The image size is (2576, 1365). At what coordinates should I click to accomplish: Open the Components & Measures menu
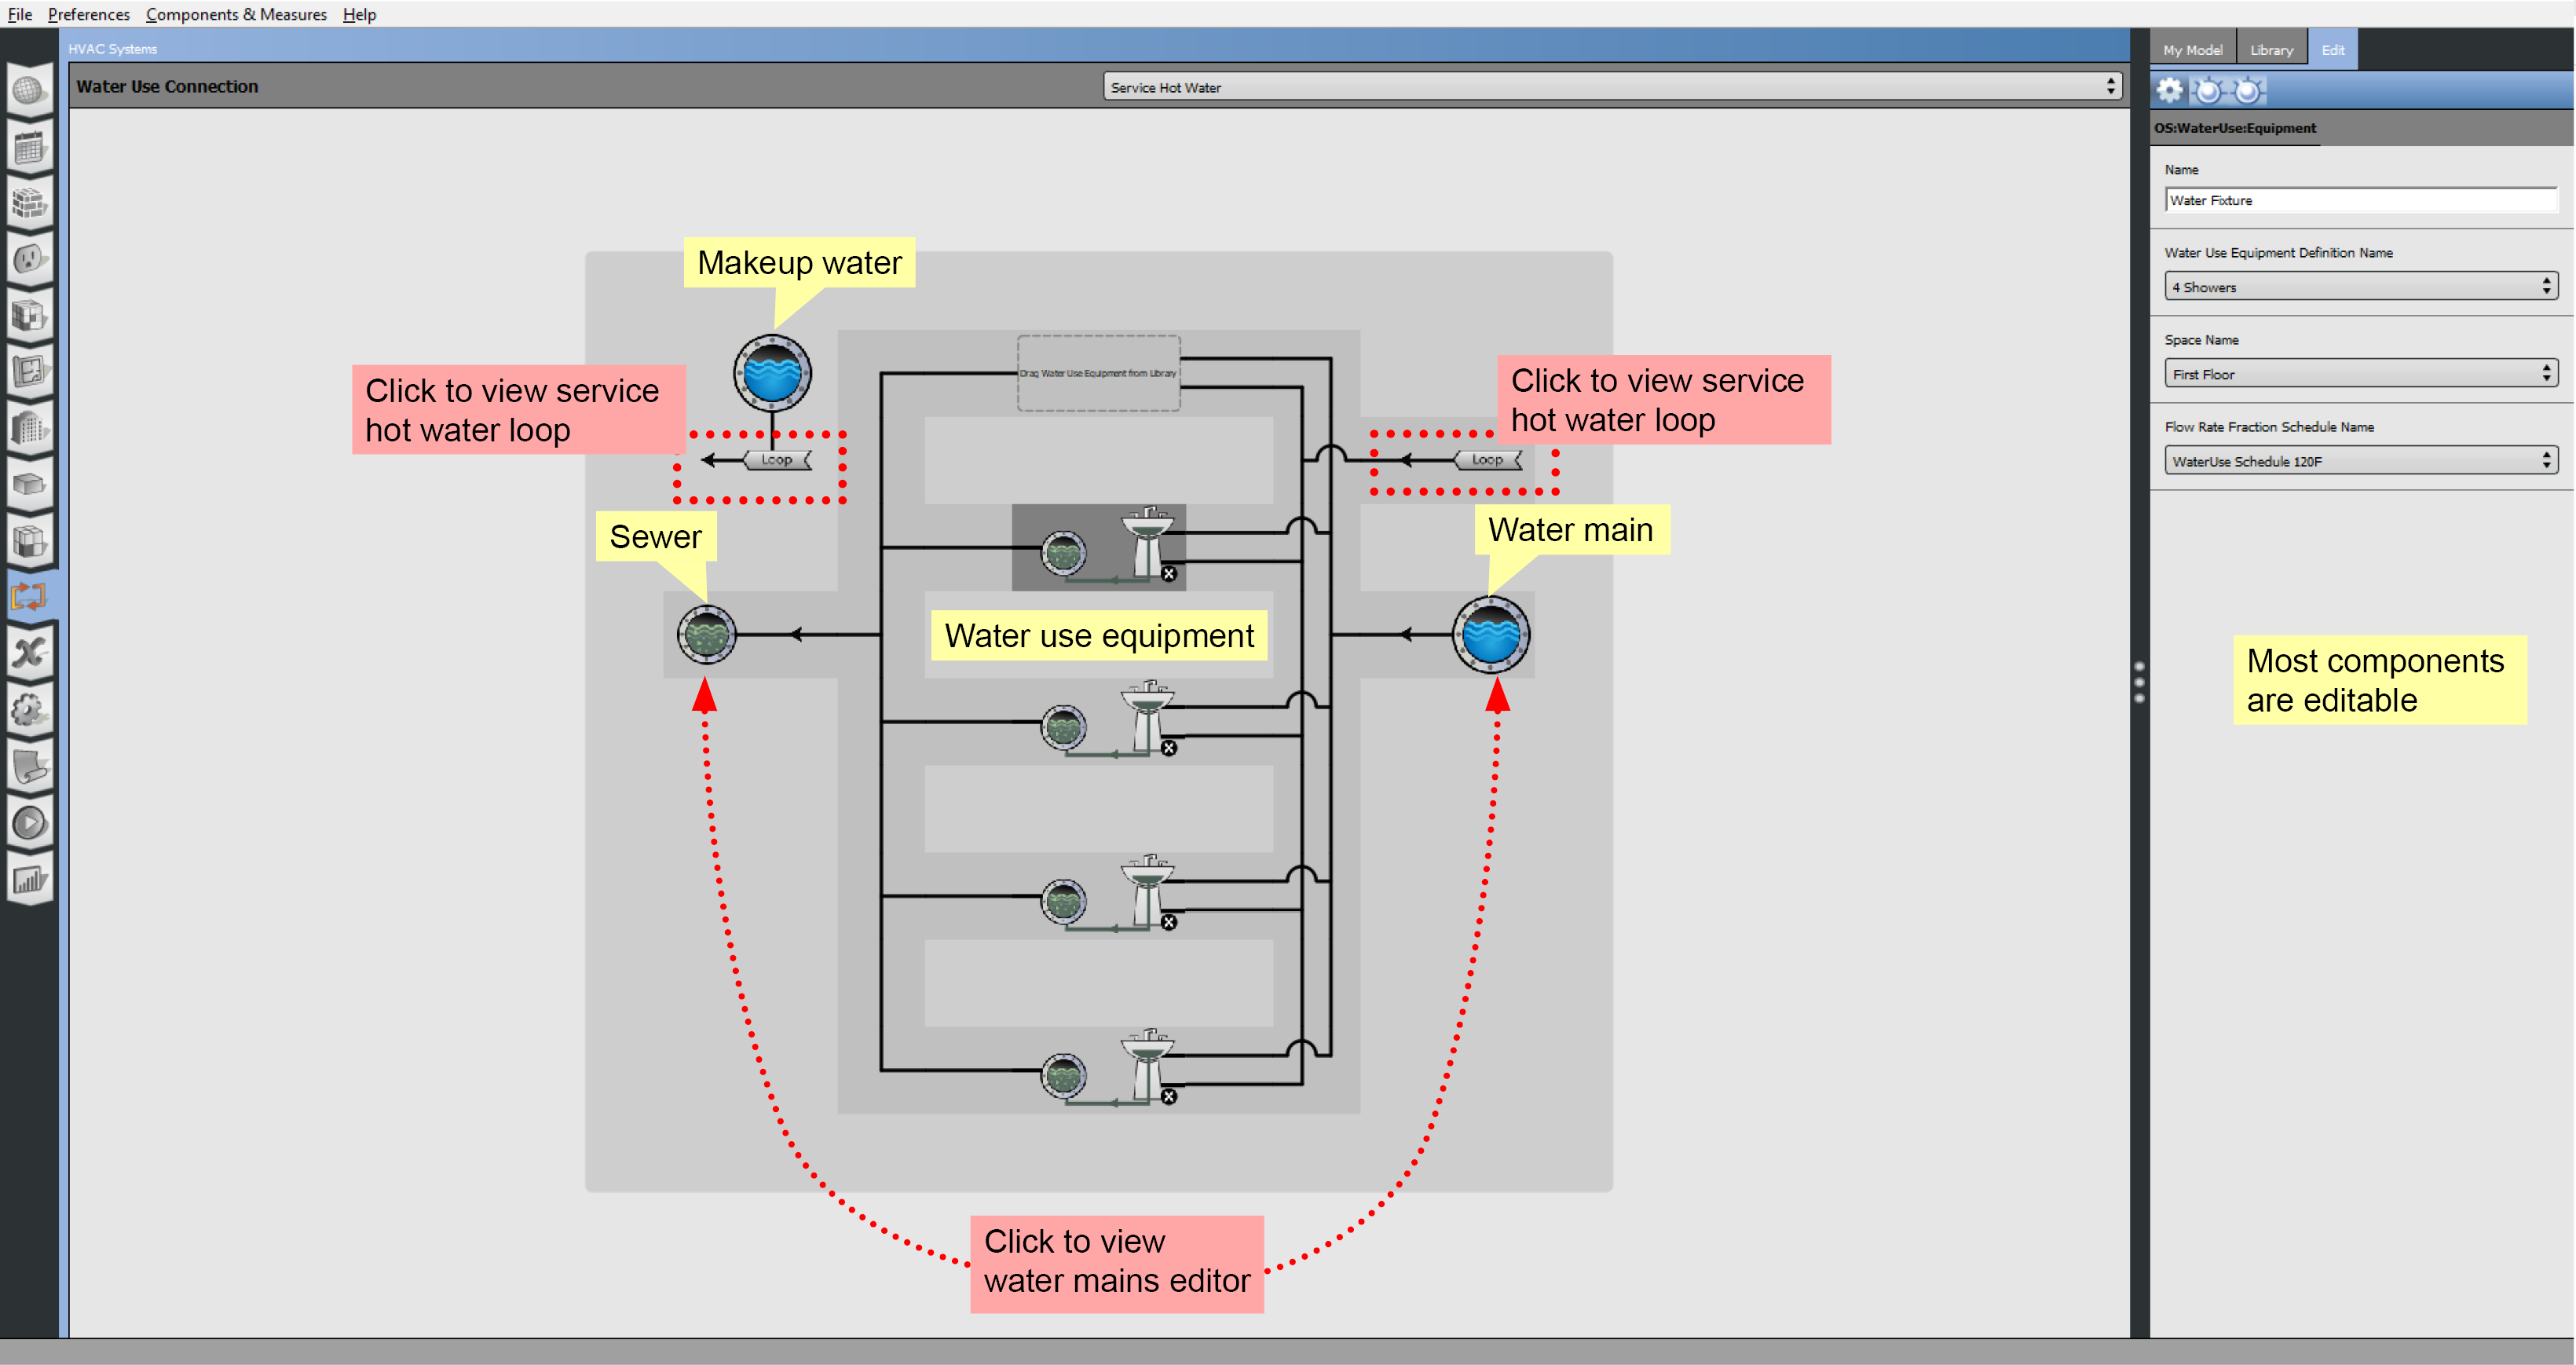(236, 14)
